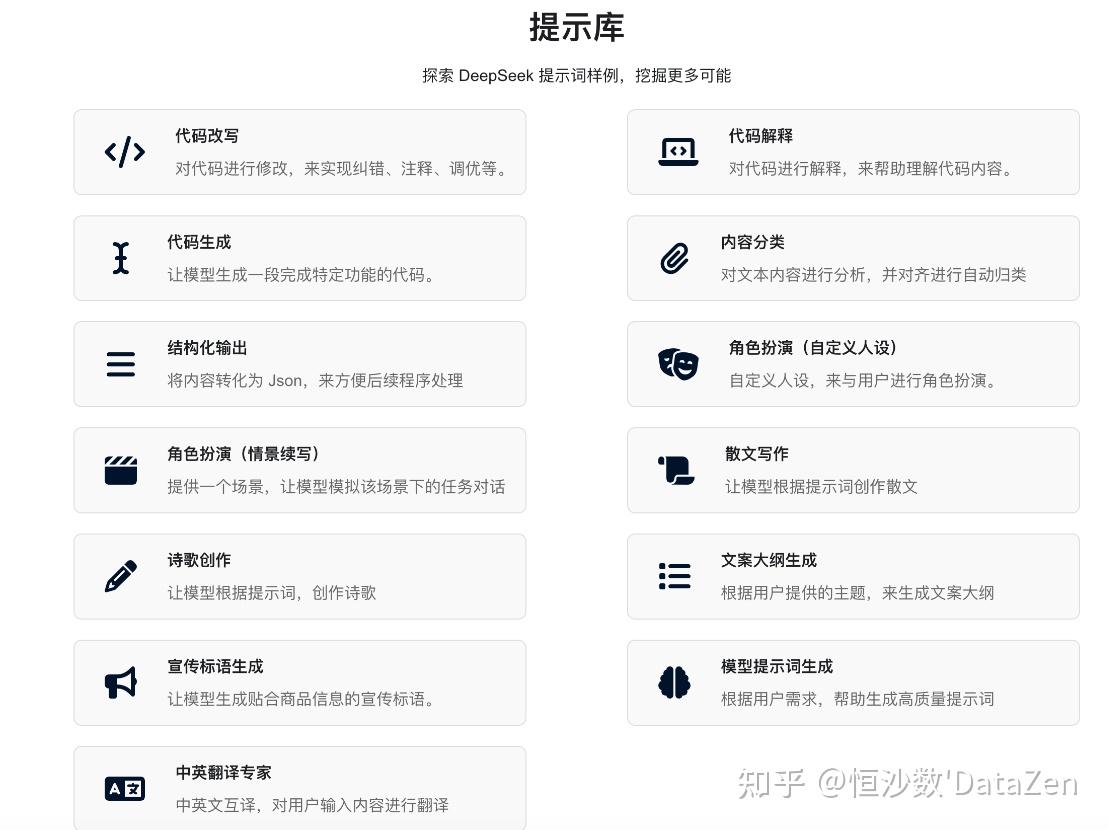Click the theater masks icon for 角色扮演 自定义人设
The image size is (1108, 830).
(678, 364)
